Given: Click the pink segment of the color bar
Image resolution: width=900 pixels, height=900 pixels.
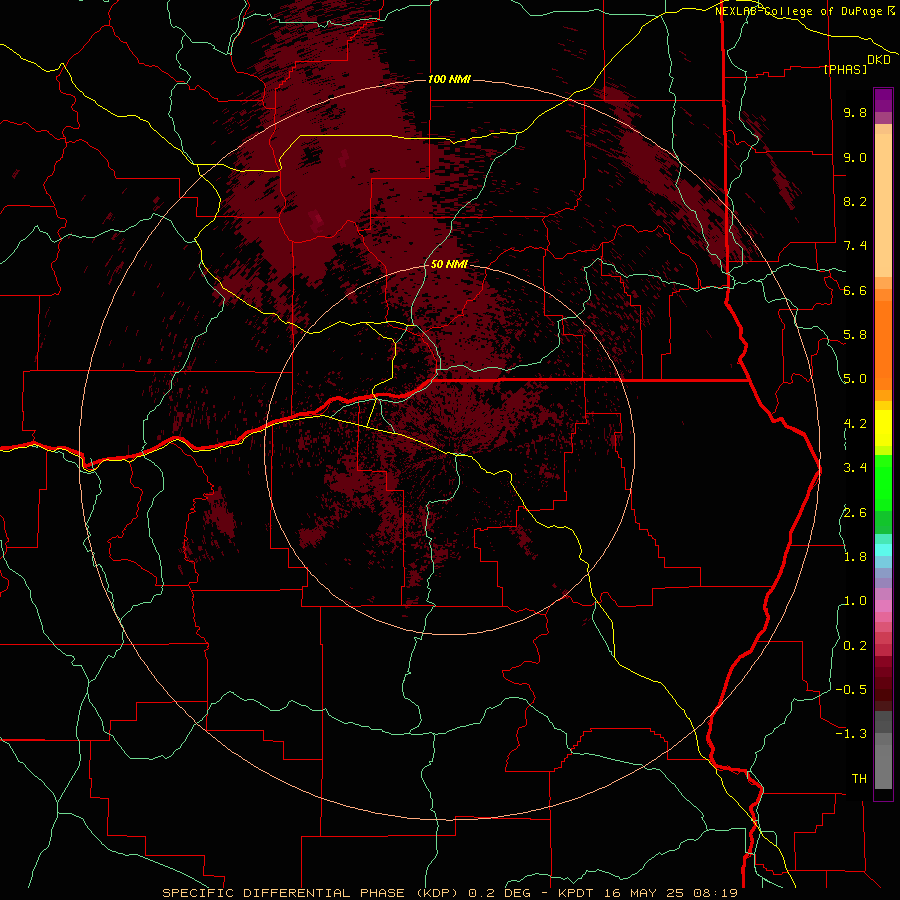Looking at the screenshot, I should (883, 606).
